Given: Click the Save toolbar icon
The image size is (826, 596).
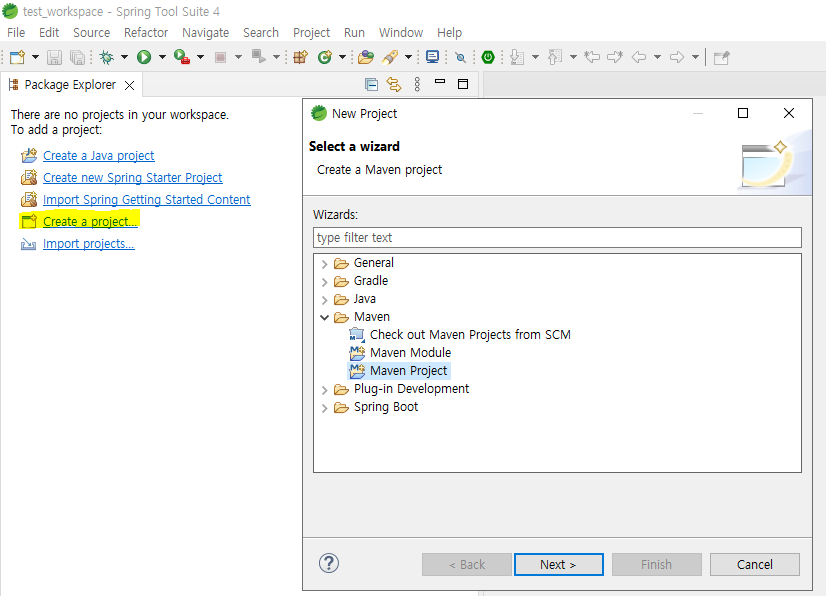Looking at the screenshot, I should pyautogui.click(x=54, y=57).
